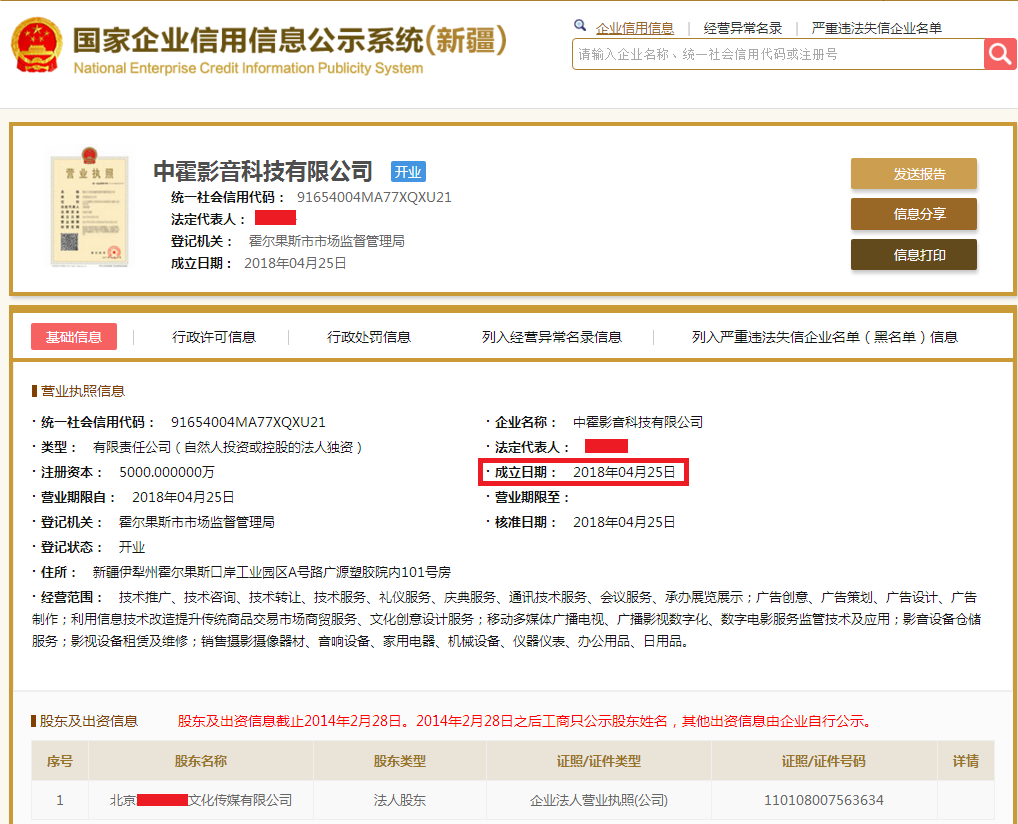Viewport: 1018px width, 824px height.
Task: Click the 股东及出资信息 section heading
Action: point(89,721)
